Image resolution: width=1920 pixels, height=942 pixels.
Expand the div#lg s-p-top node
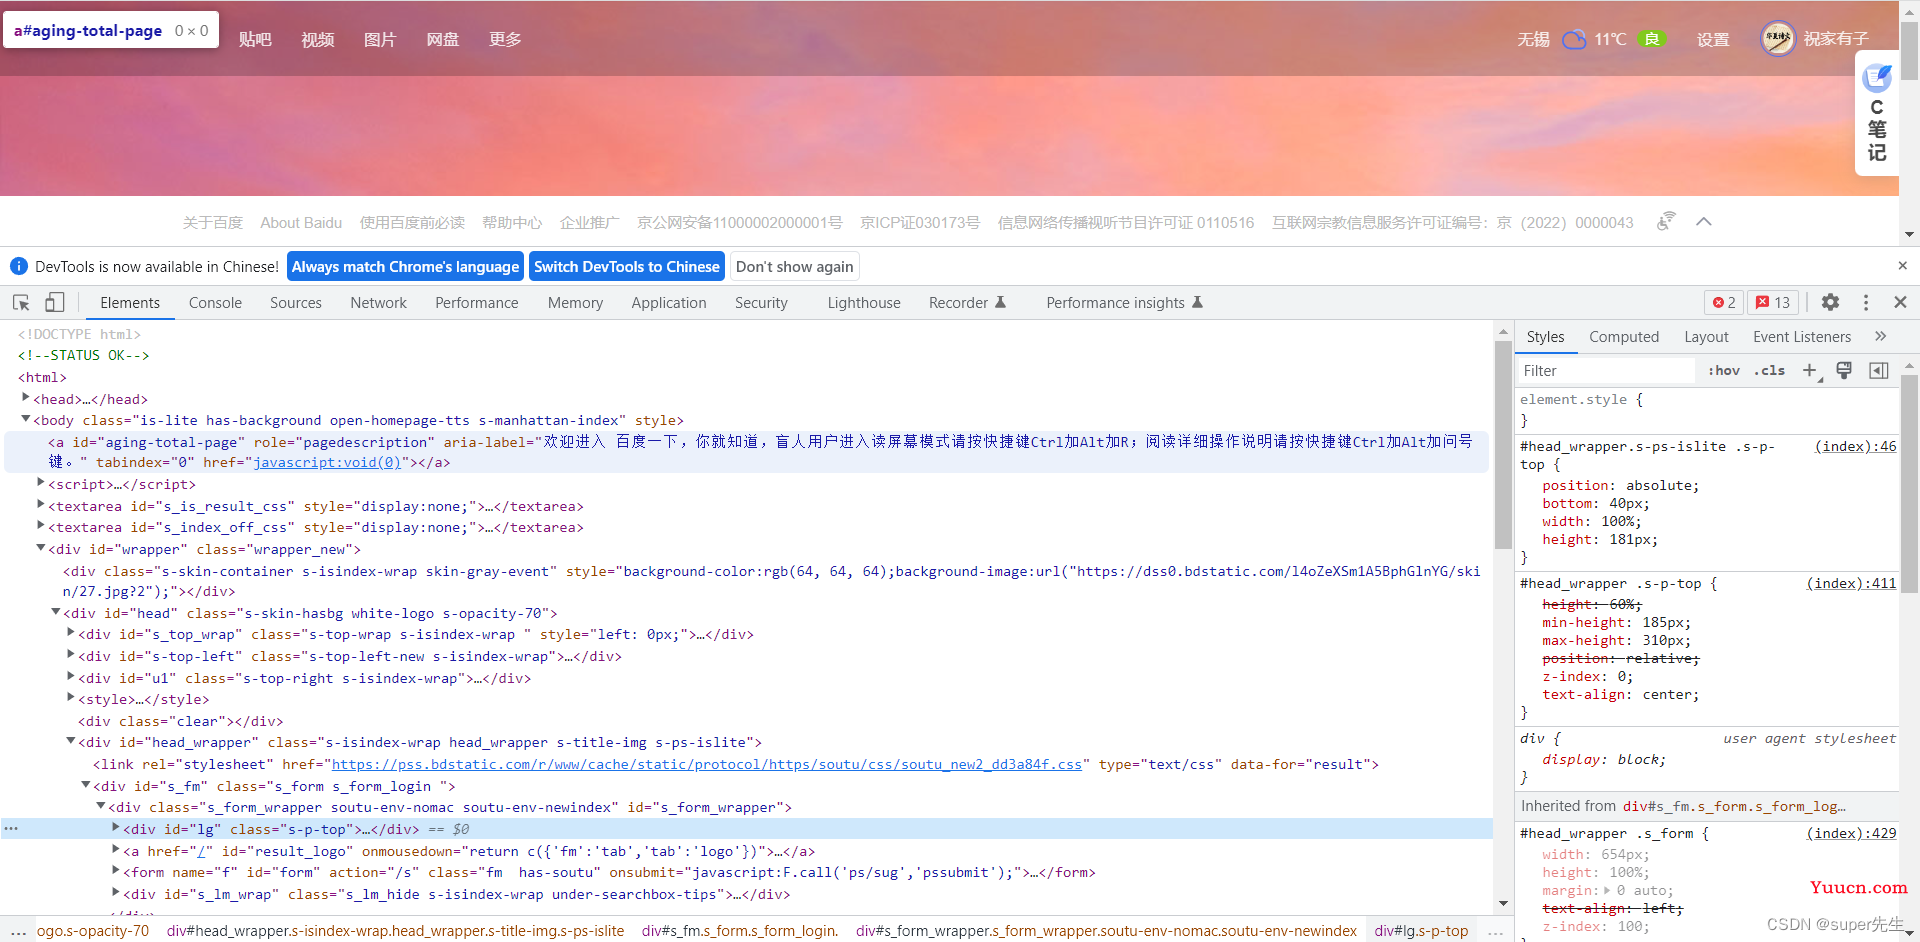[116, 828]
